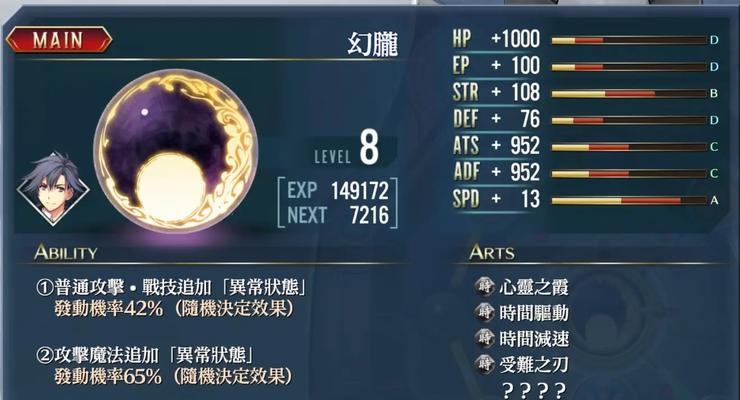
Task: Select ability ② 攻擊魔法 description
Action: [x=163, y=366]
